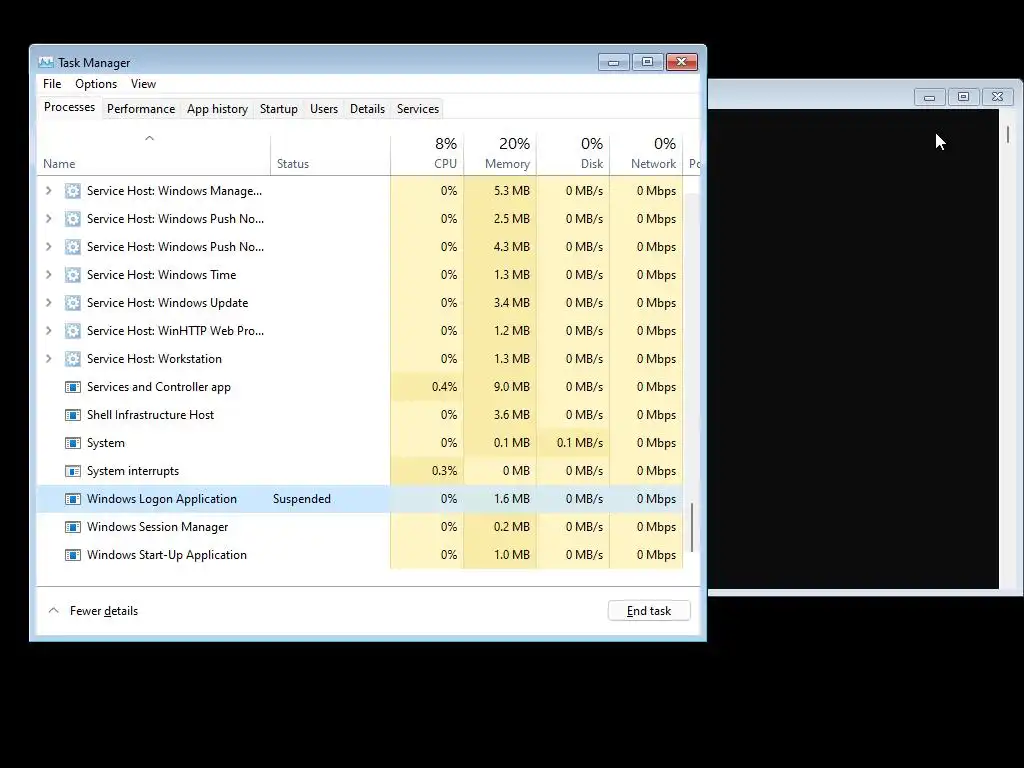The height and width of the screenshot is (768, 1024).
Task: Collapse view with Fewer details chevron
Action: [54, 611]
